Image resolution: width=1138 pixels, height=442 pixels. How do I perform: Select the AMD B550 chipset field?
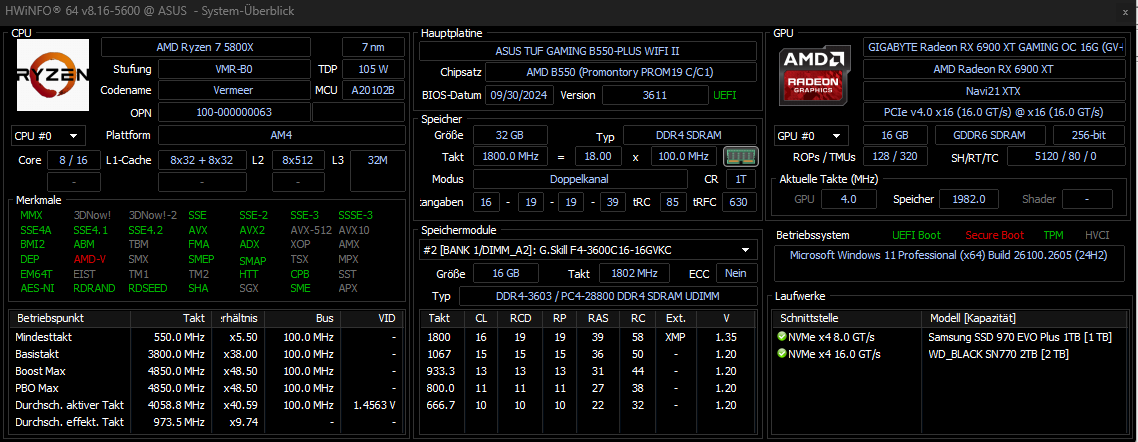[621, 73]
